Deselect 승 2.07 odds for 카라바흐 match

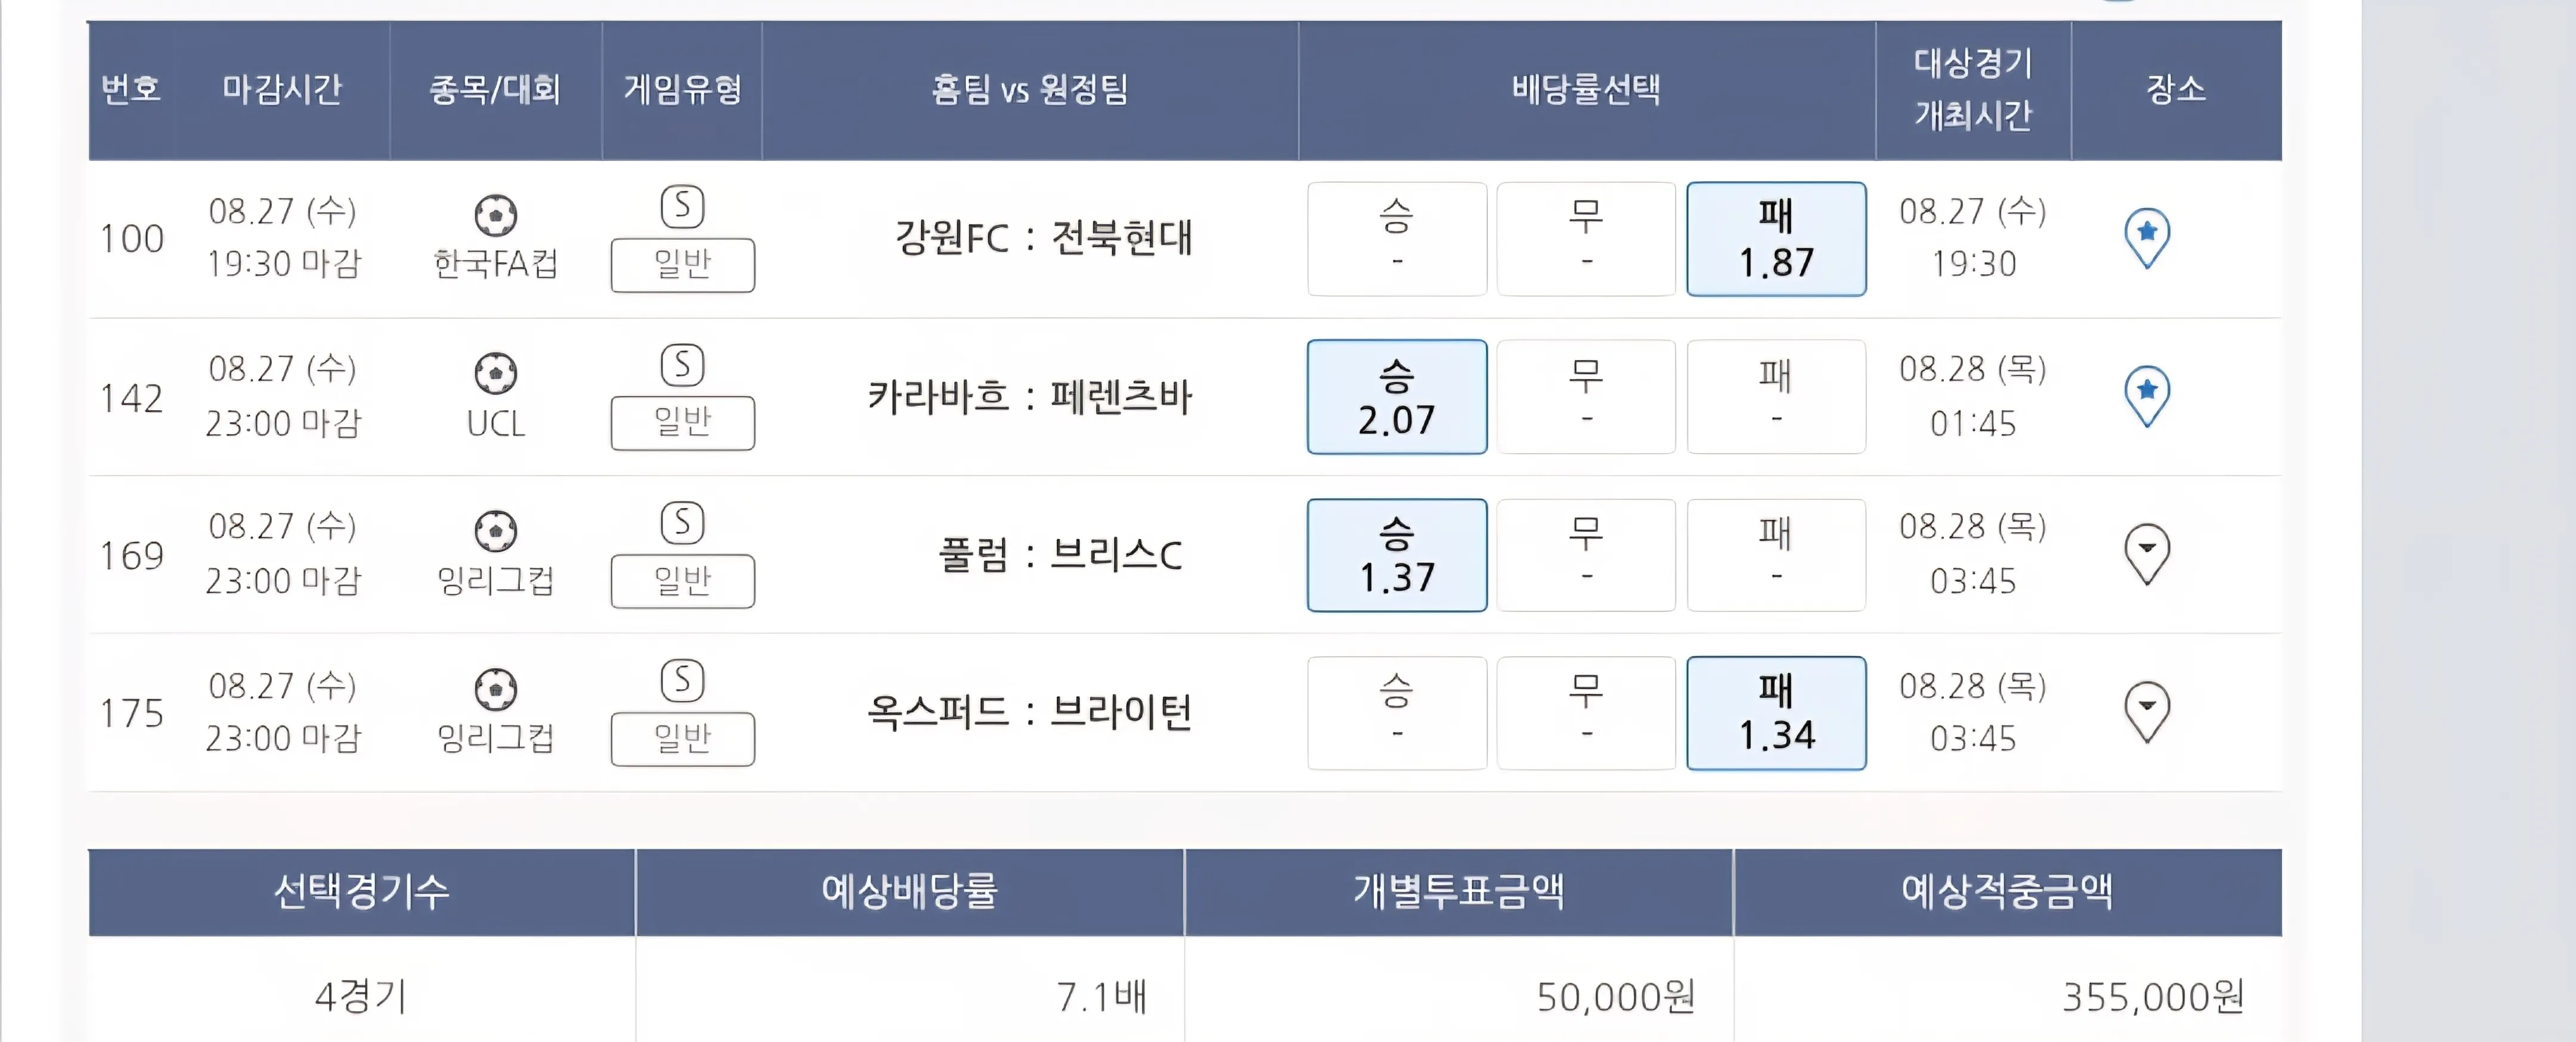point(1396,397)
